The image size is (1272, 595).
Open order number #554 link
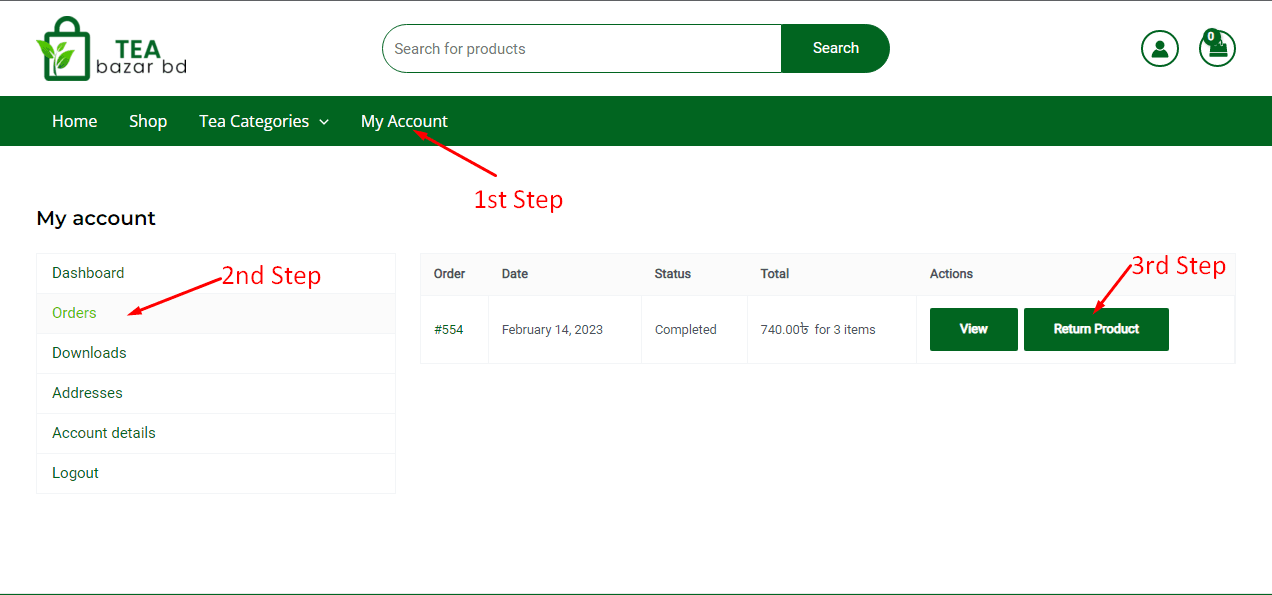[448, 329]
